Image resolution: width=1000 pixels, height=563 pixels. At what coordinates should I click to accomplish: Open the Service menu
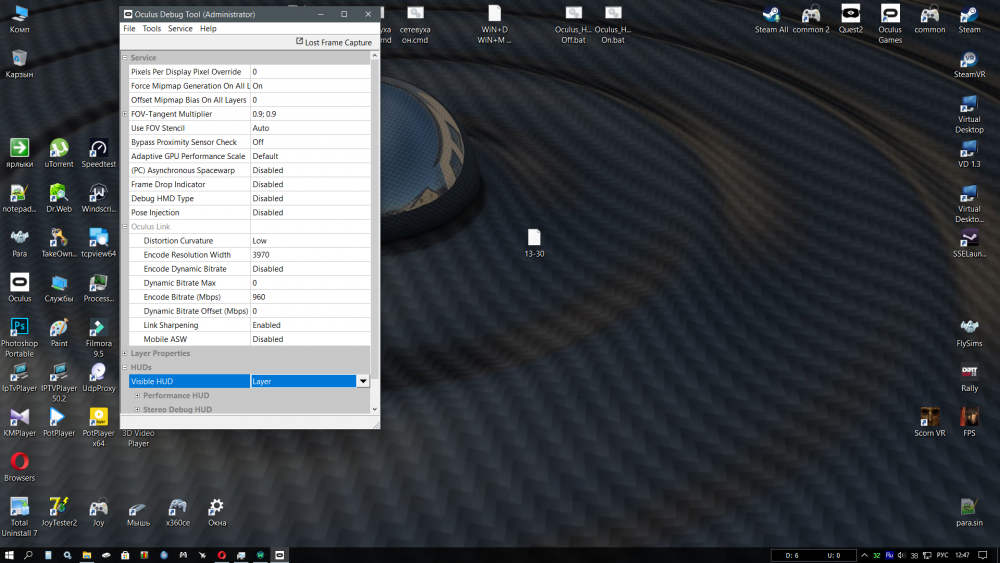(x=180, y=29)
